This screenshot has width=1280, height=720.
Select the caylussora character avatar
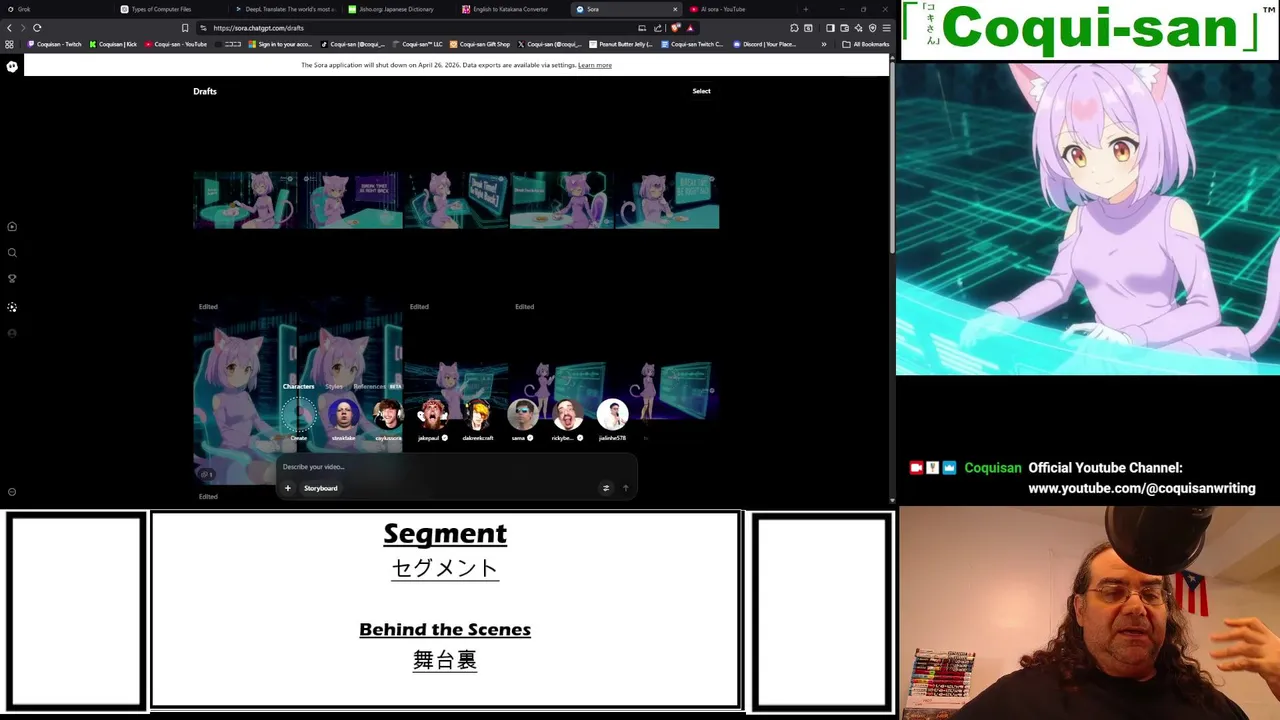[x=388, y=414]
